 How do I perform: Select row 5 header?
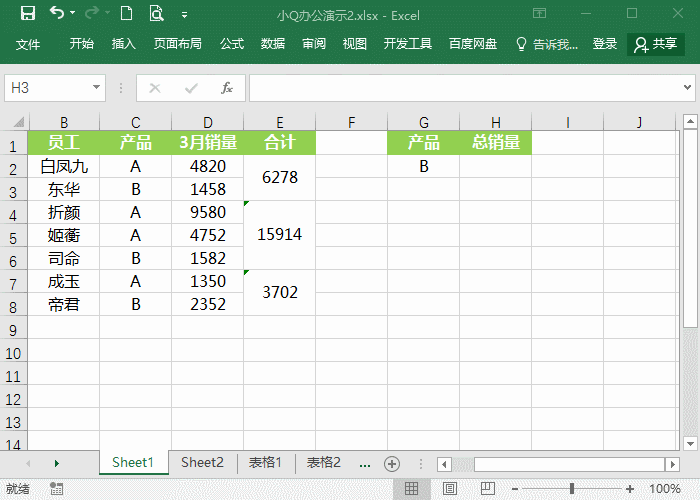(13, 236)
